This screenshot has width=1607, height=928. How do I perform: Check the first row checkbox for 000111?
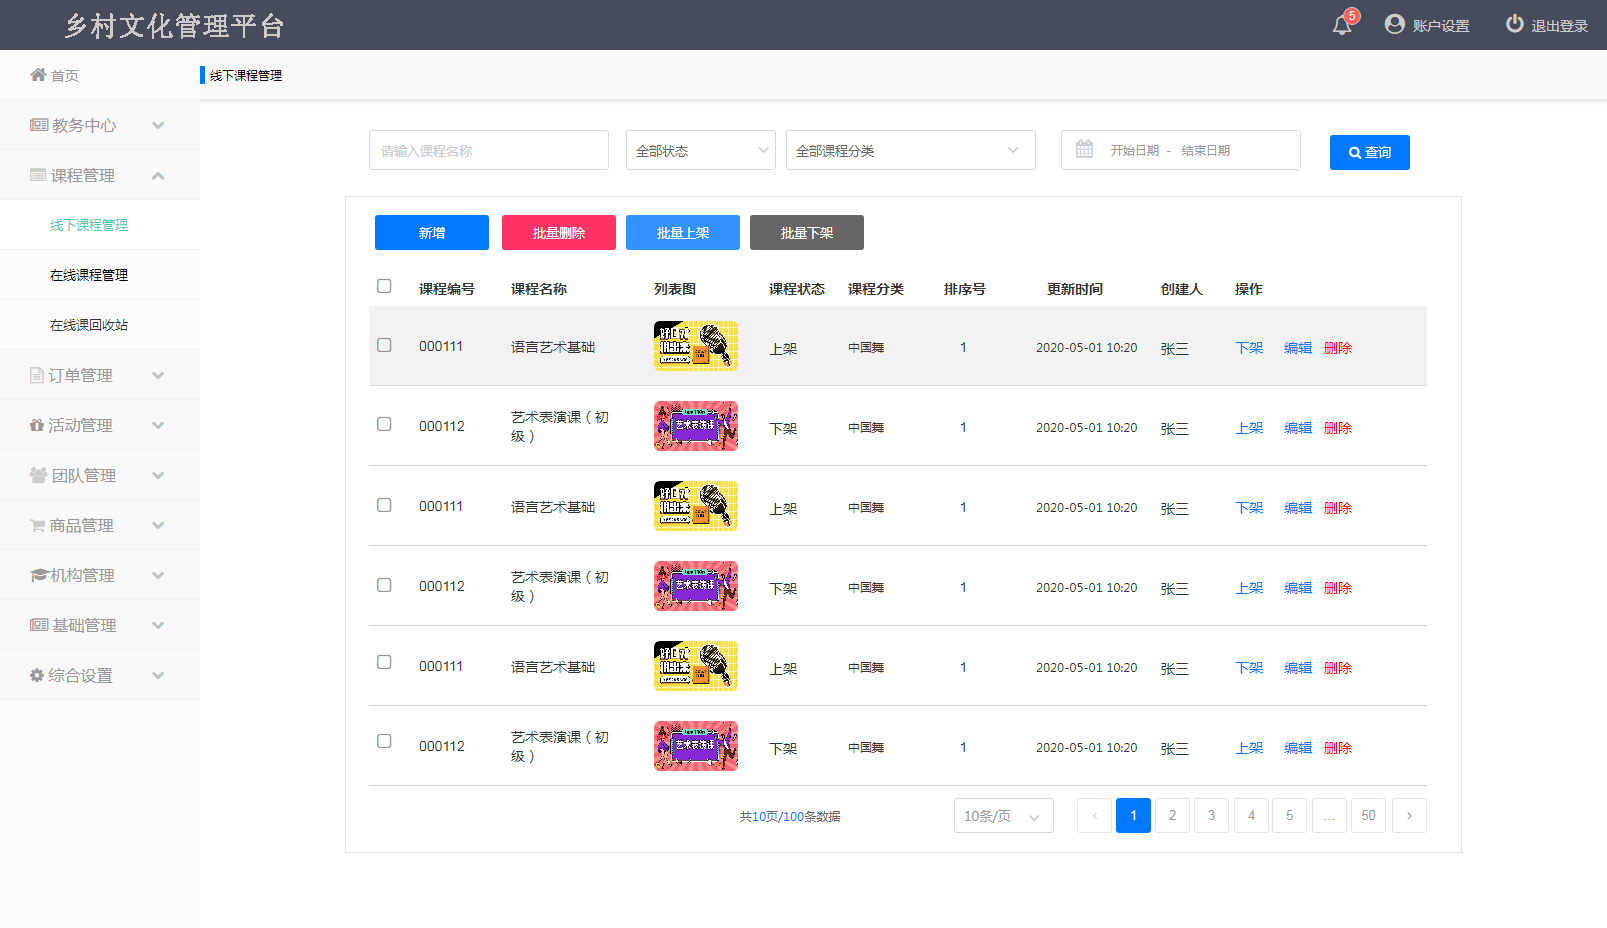tap(384, 345)
